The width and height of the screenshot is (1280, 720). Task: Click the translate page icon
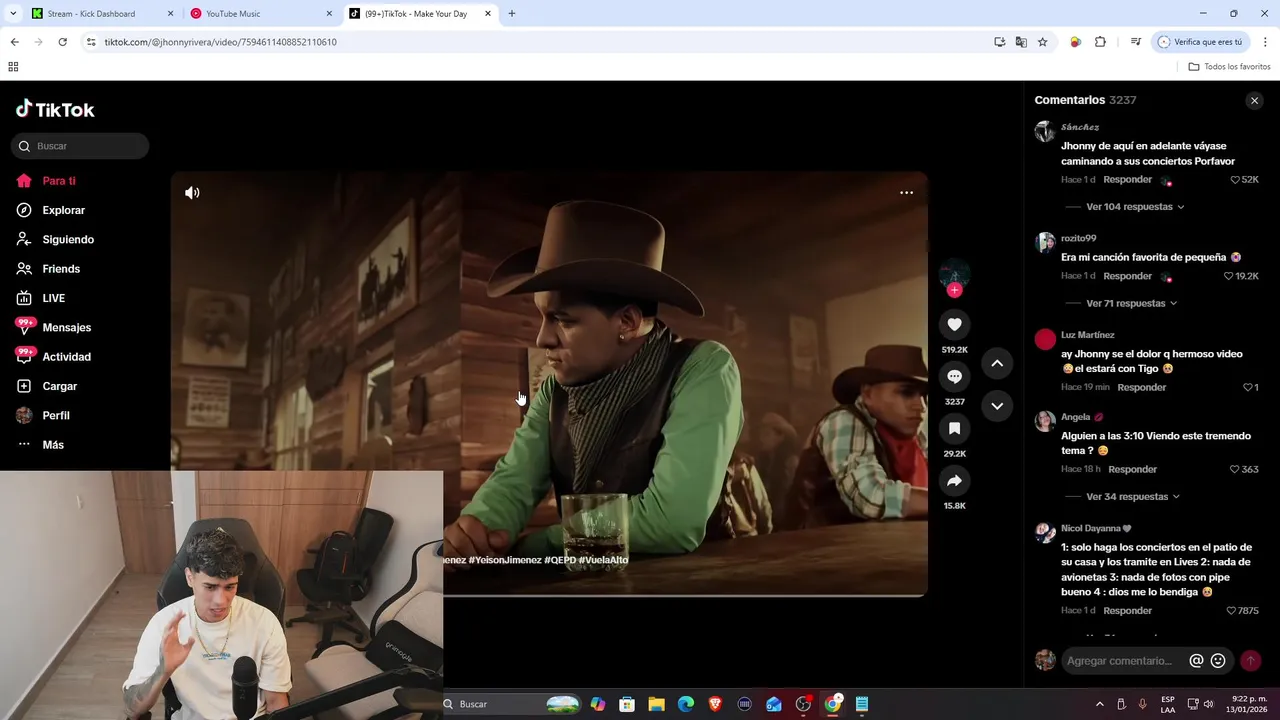click(1021, 42)
